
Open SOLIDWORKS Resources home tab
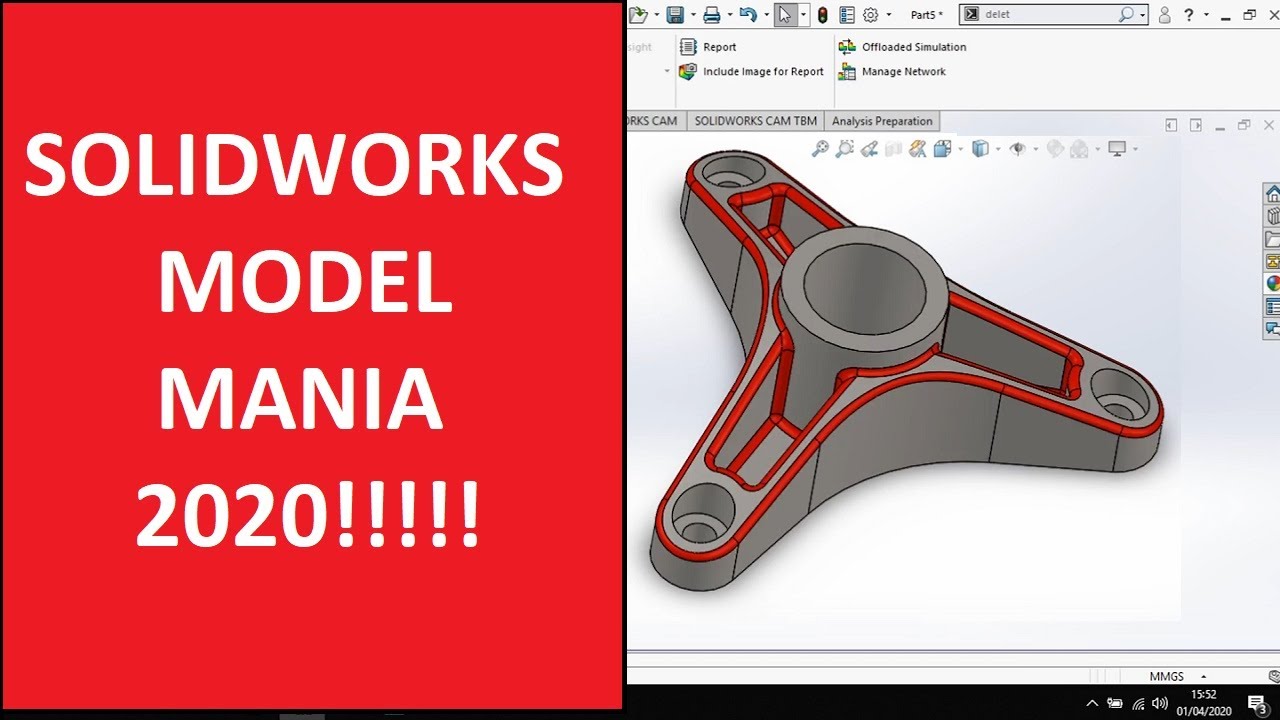tap(1272, 193)
